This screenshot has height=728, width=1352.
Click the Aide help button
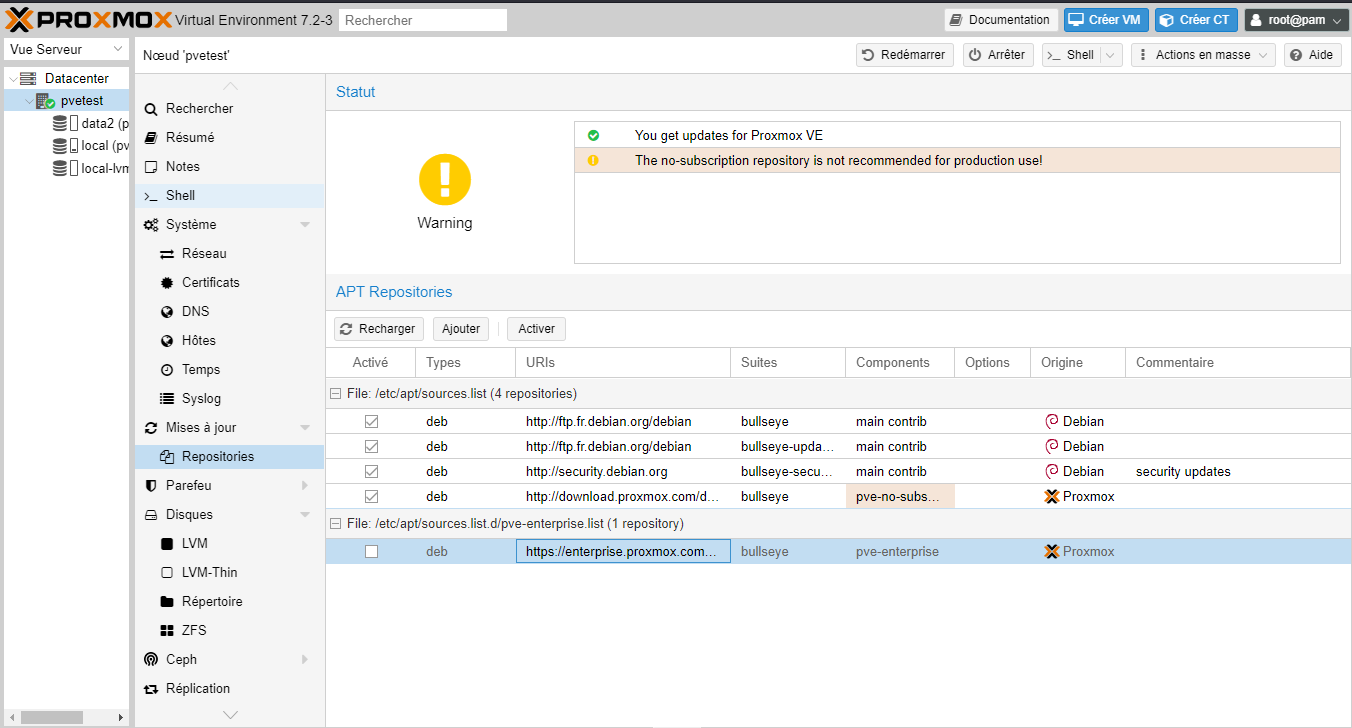tap(1312, 55)
